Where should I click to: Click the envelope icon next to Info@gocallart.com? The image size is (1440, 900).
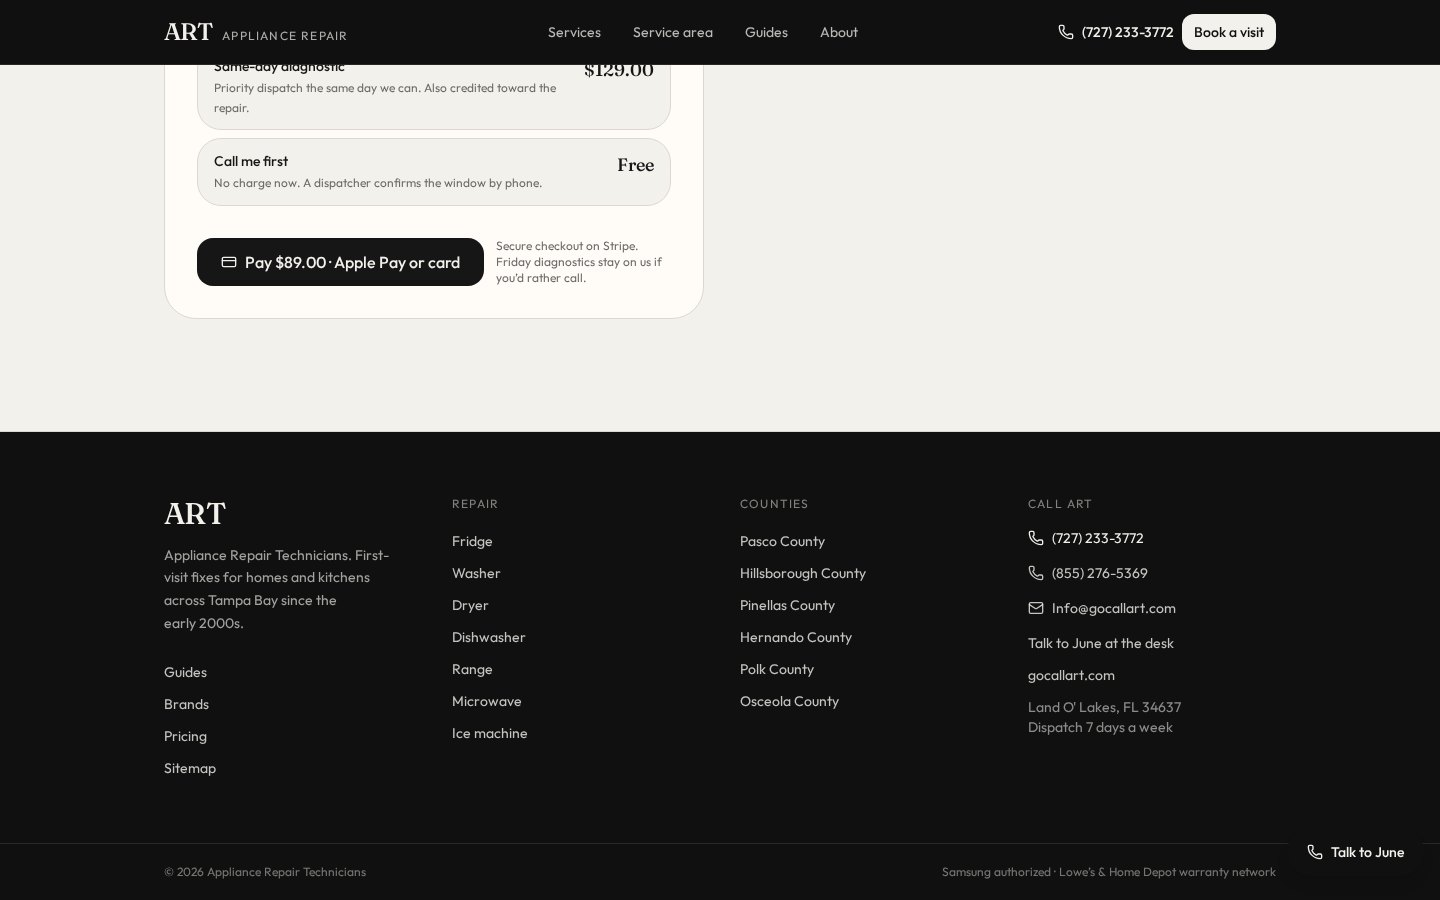click(1036, 608)
